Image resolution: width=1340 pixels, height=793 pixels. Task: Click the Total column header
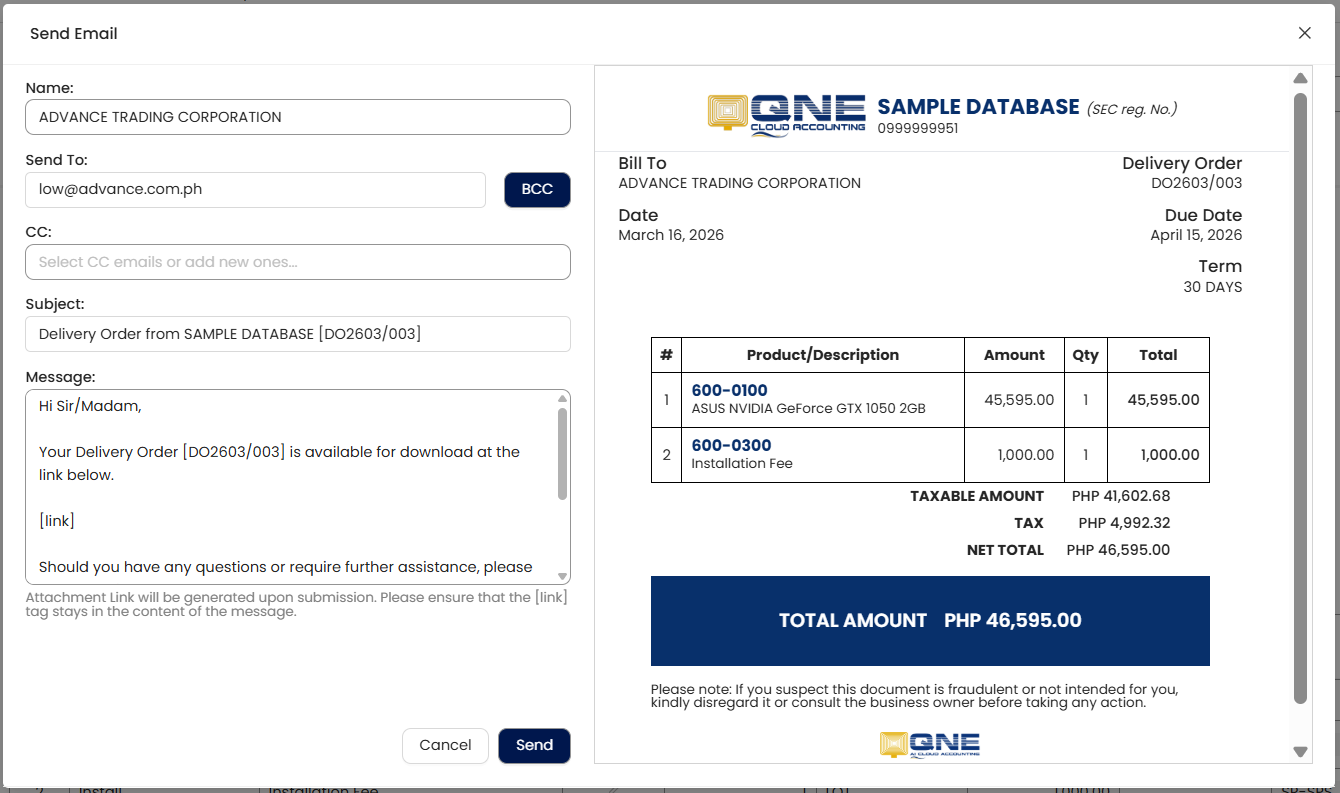pos(1158,355)
